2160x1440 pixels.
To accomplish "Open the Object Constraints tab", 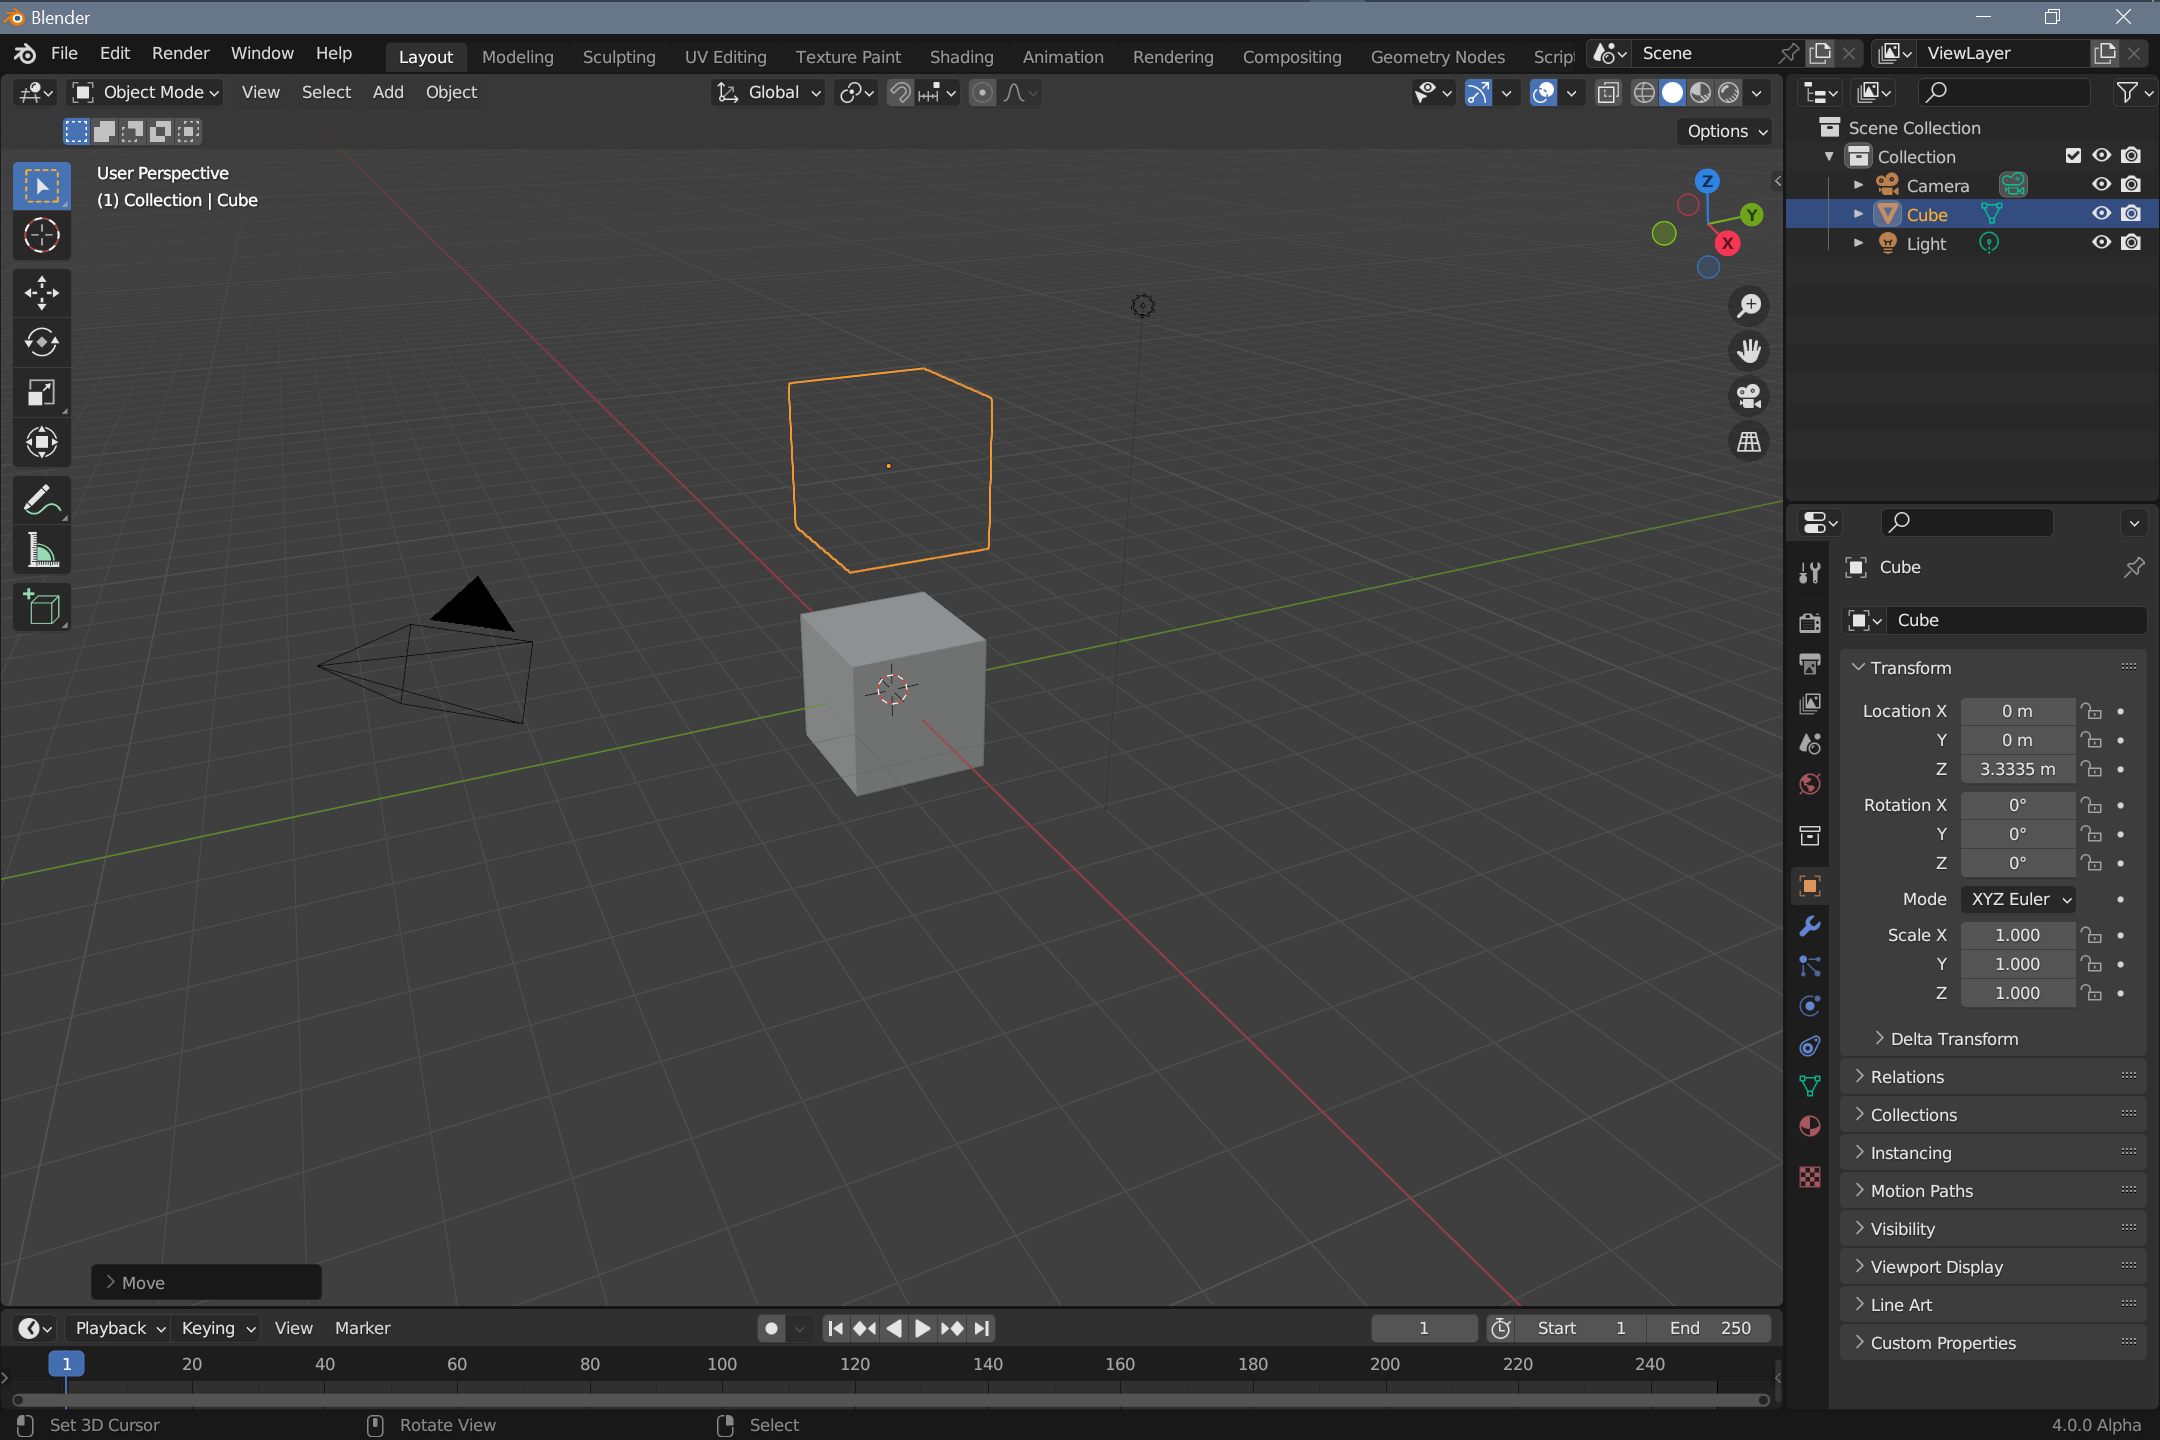I will click(1809, 1046).
